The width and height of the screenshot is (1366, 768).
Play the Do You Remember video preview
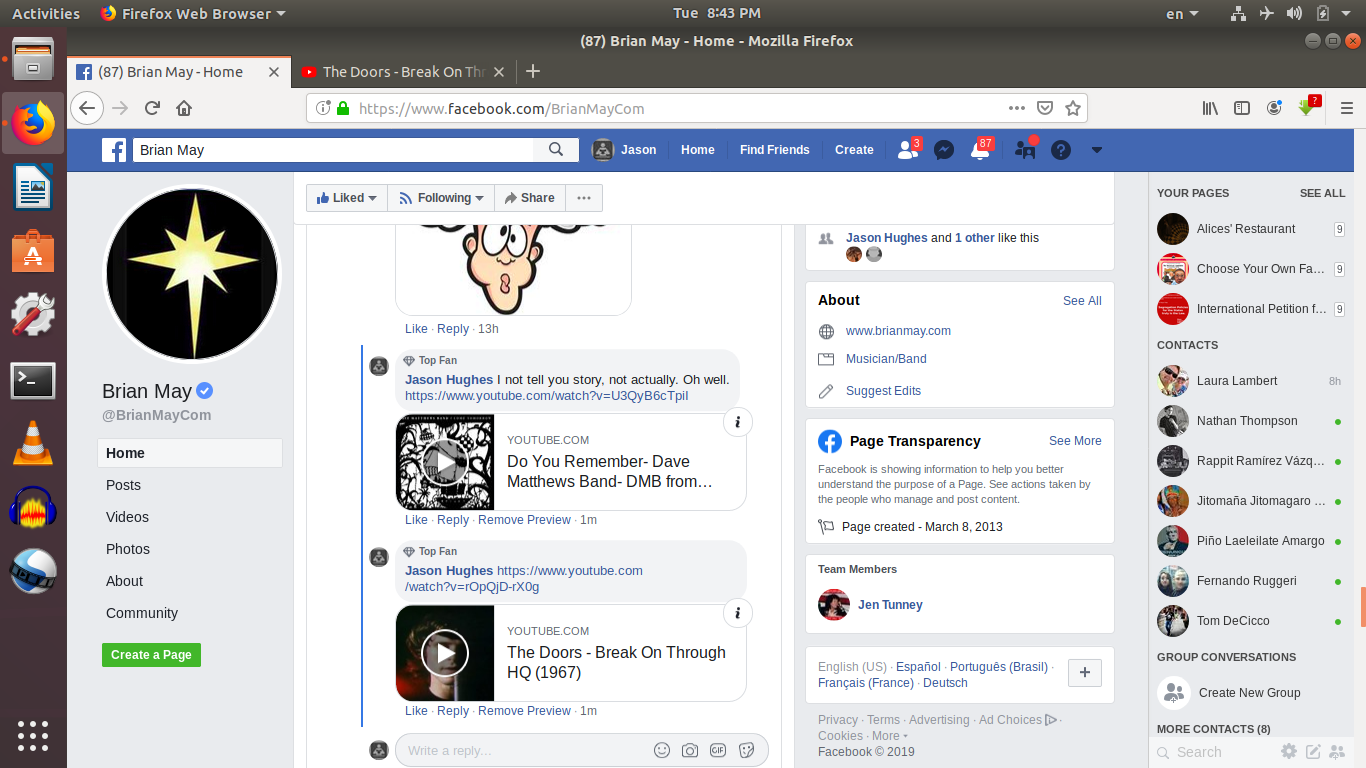coord(445,462)
